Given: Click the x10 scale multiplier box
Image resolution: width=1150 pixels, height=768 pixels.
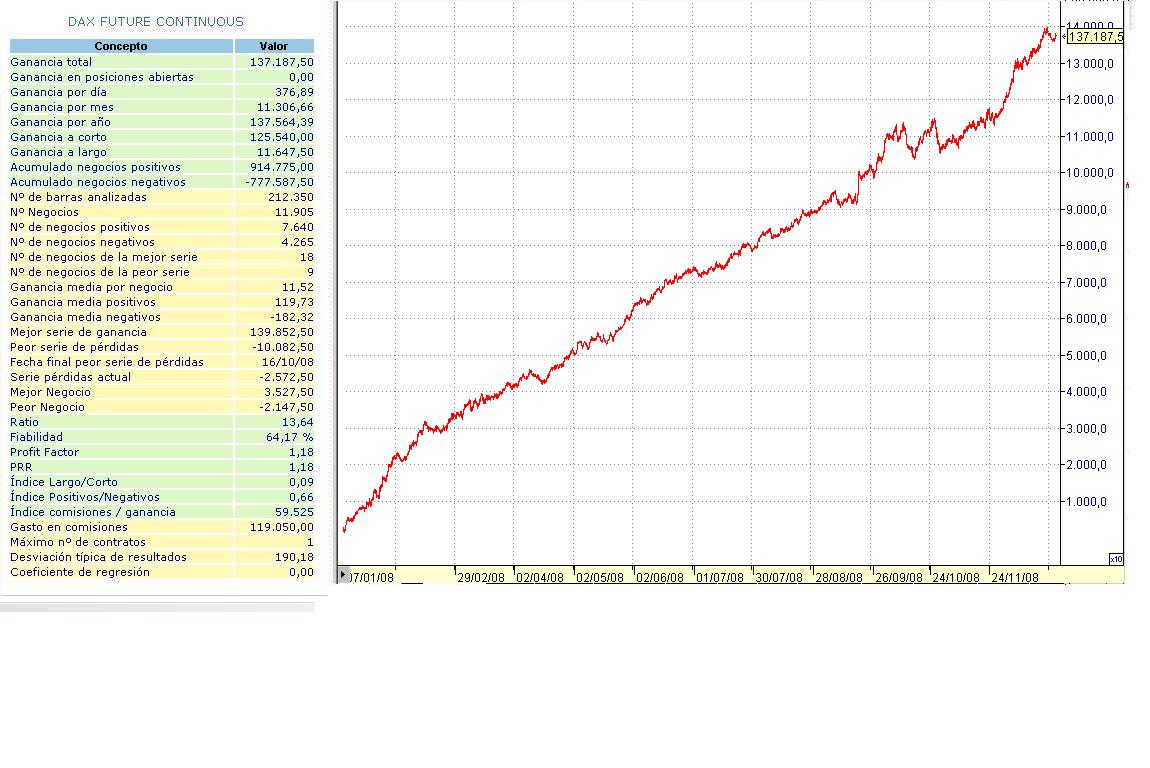Looking at the screenshot, I should 1116,559.
